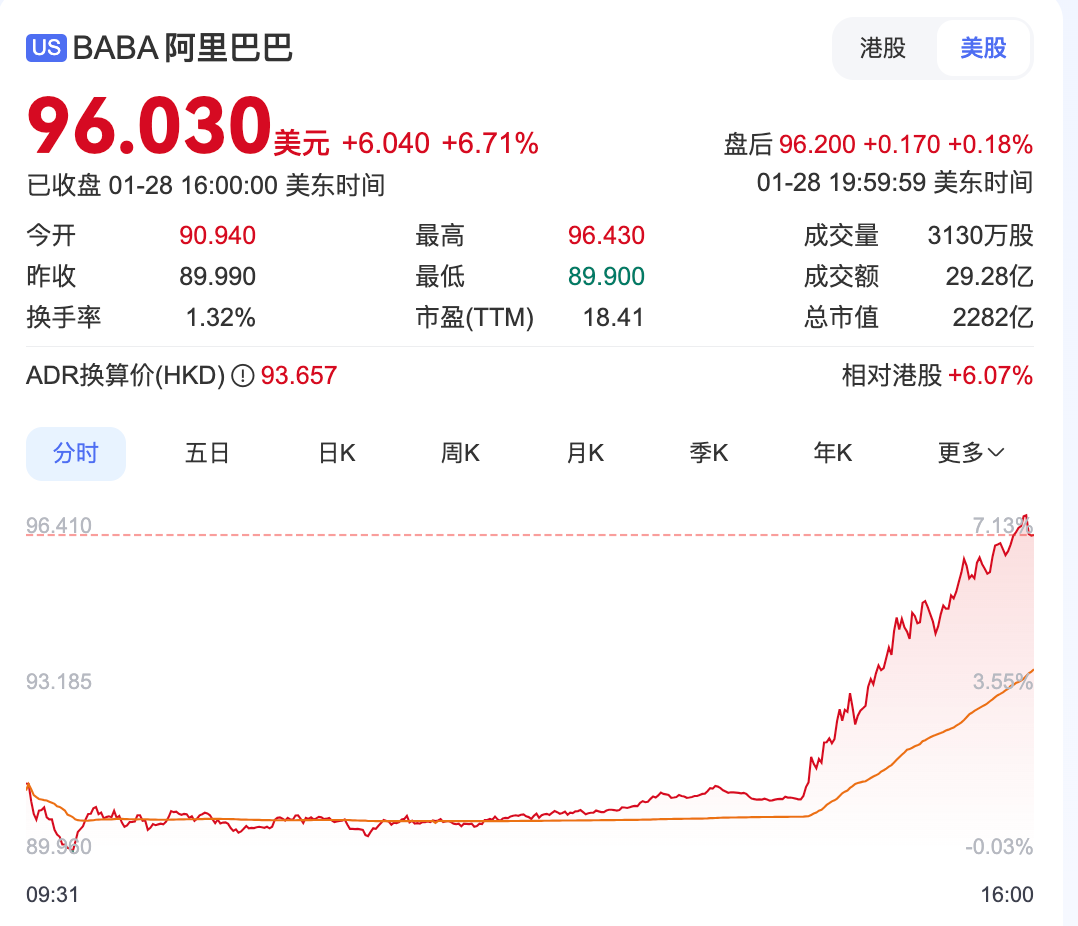Screen dimensions: 1078x926
Task: Click chart start time 09:31
Action: (x=52, y=895)
